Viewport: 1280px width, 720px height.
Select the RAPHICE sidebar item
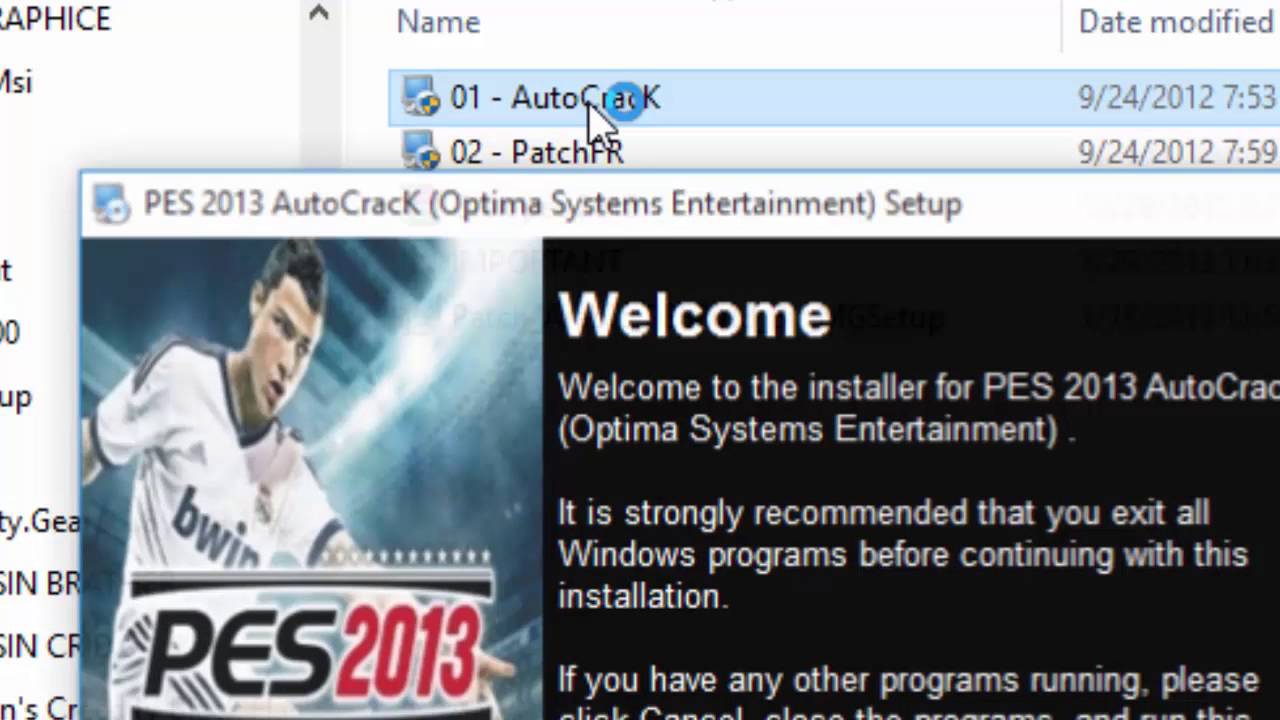point(55,18)
